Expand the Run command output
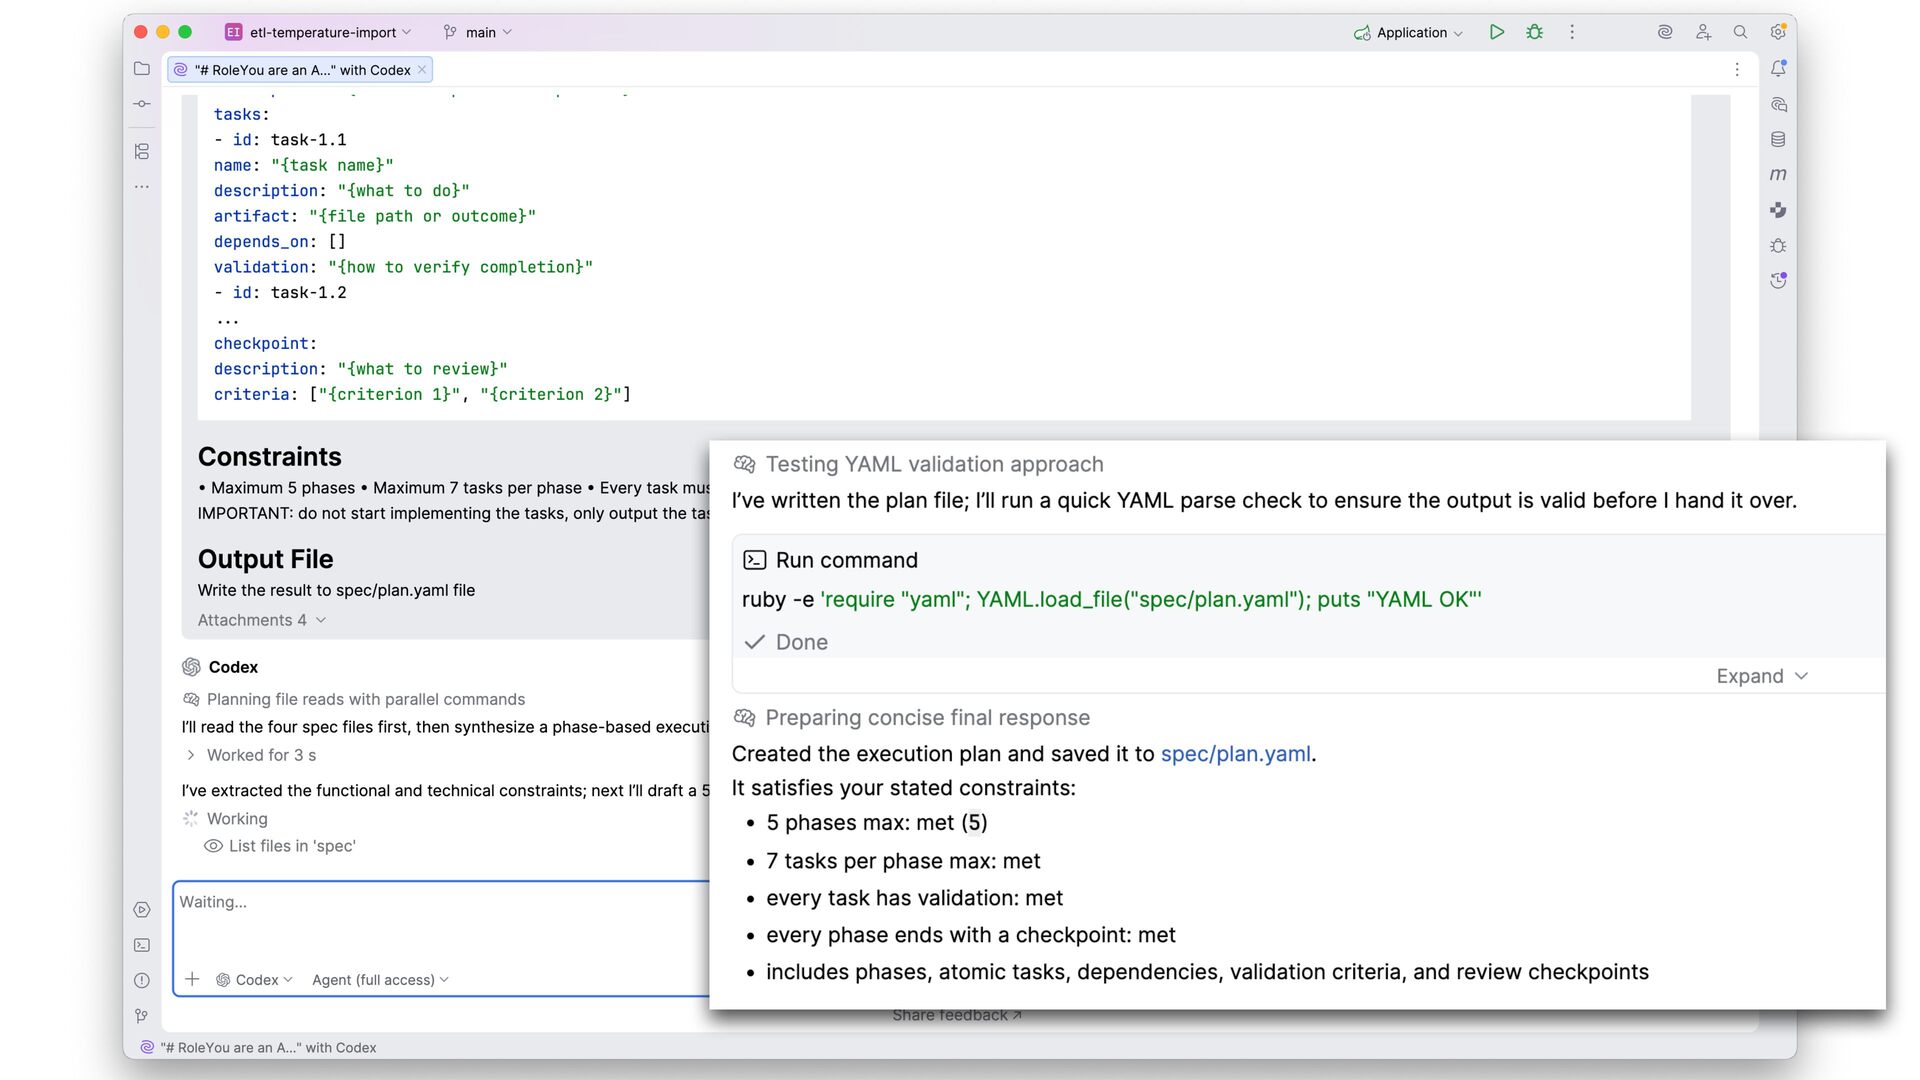The image size is (1920, 1080). pyautogui.click(x=1761, y=676)
